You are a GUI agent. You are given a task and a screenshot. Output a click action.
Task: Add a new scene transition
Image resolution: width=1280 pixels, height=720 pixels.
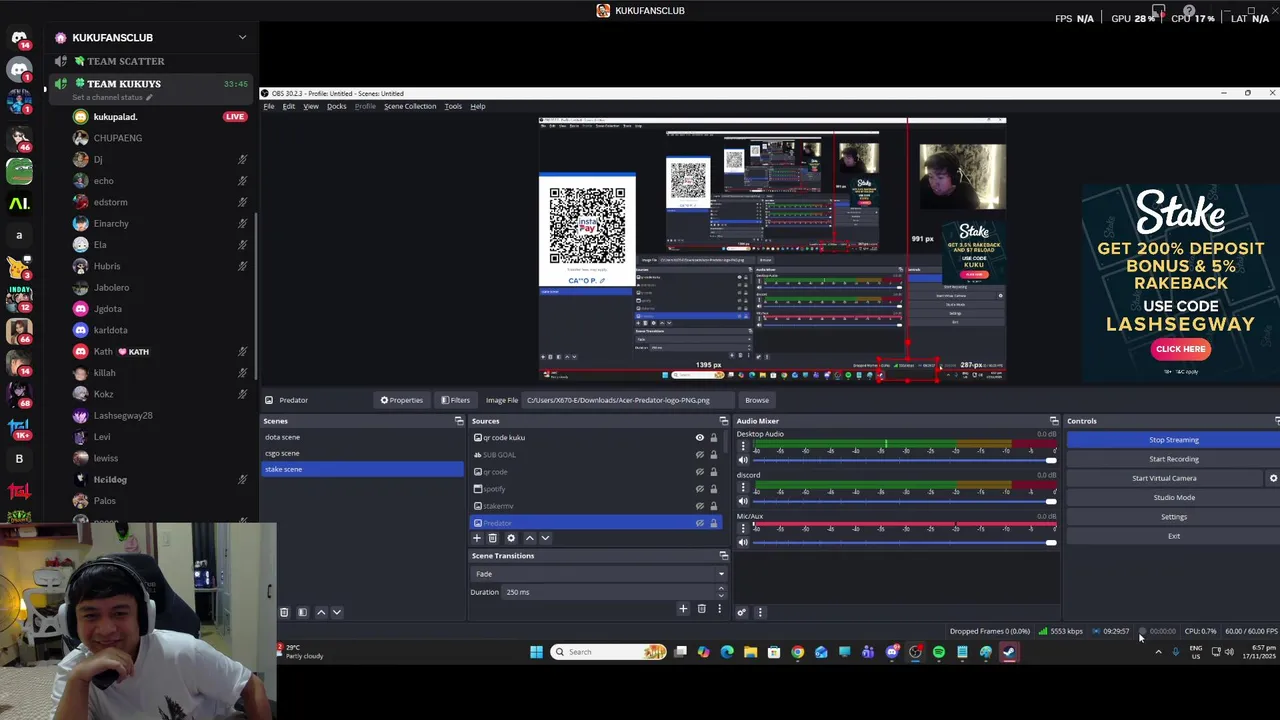(683, 609)
